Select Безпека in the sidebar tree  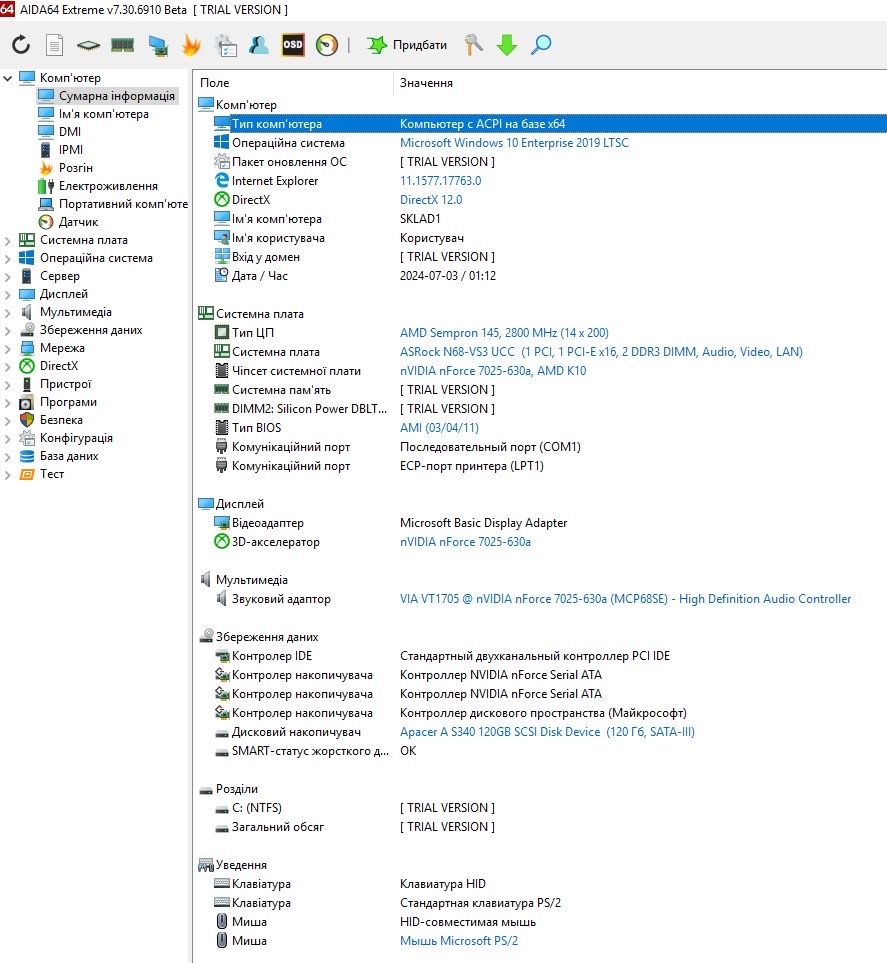pos(61,420)
